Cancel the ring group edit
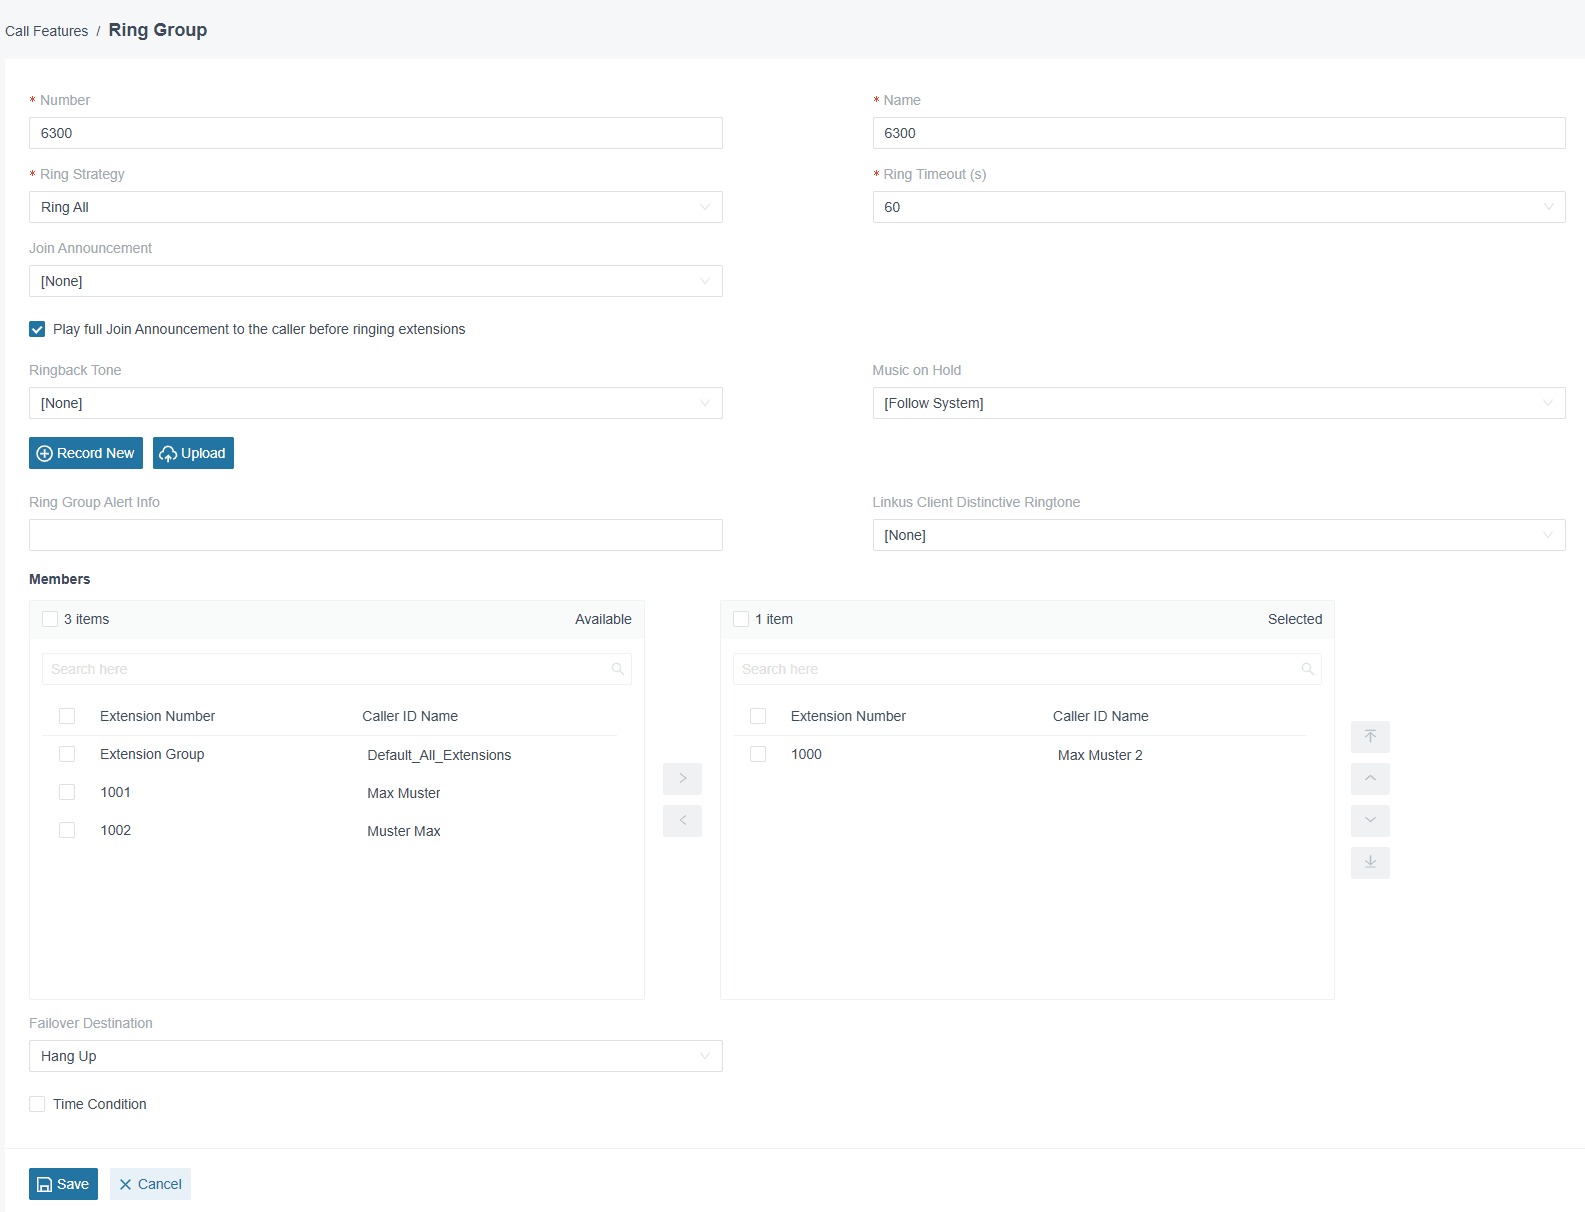Viewport: 1585px width, 1212px height. point(150,1184)
